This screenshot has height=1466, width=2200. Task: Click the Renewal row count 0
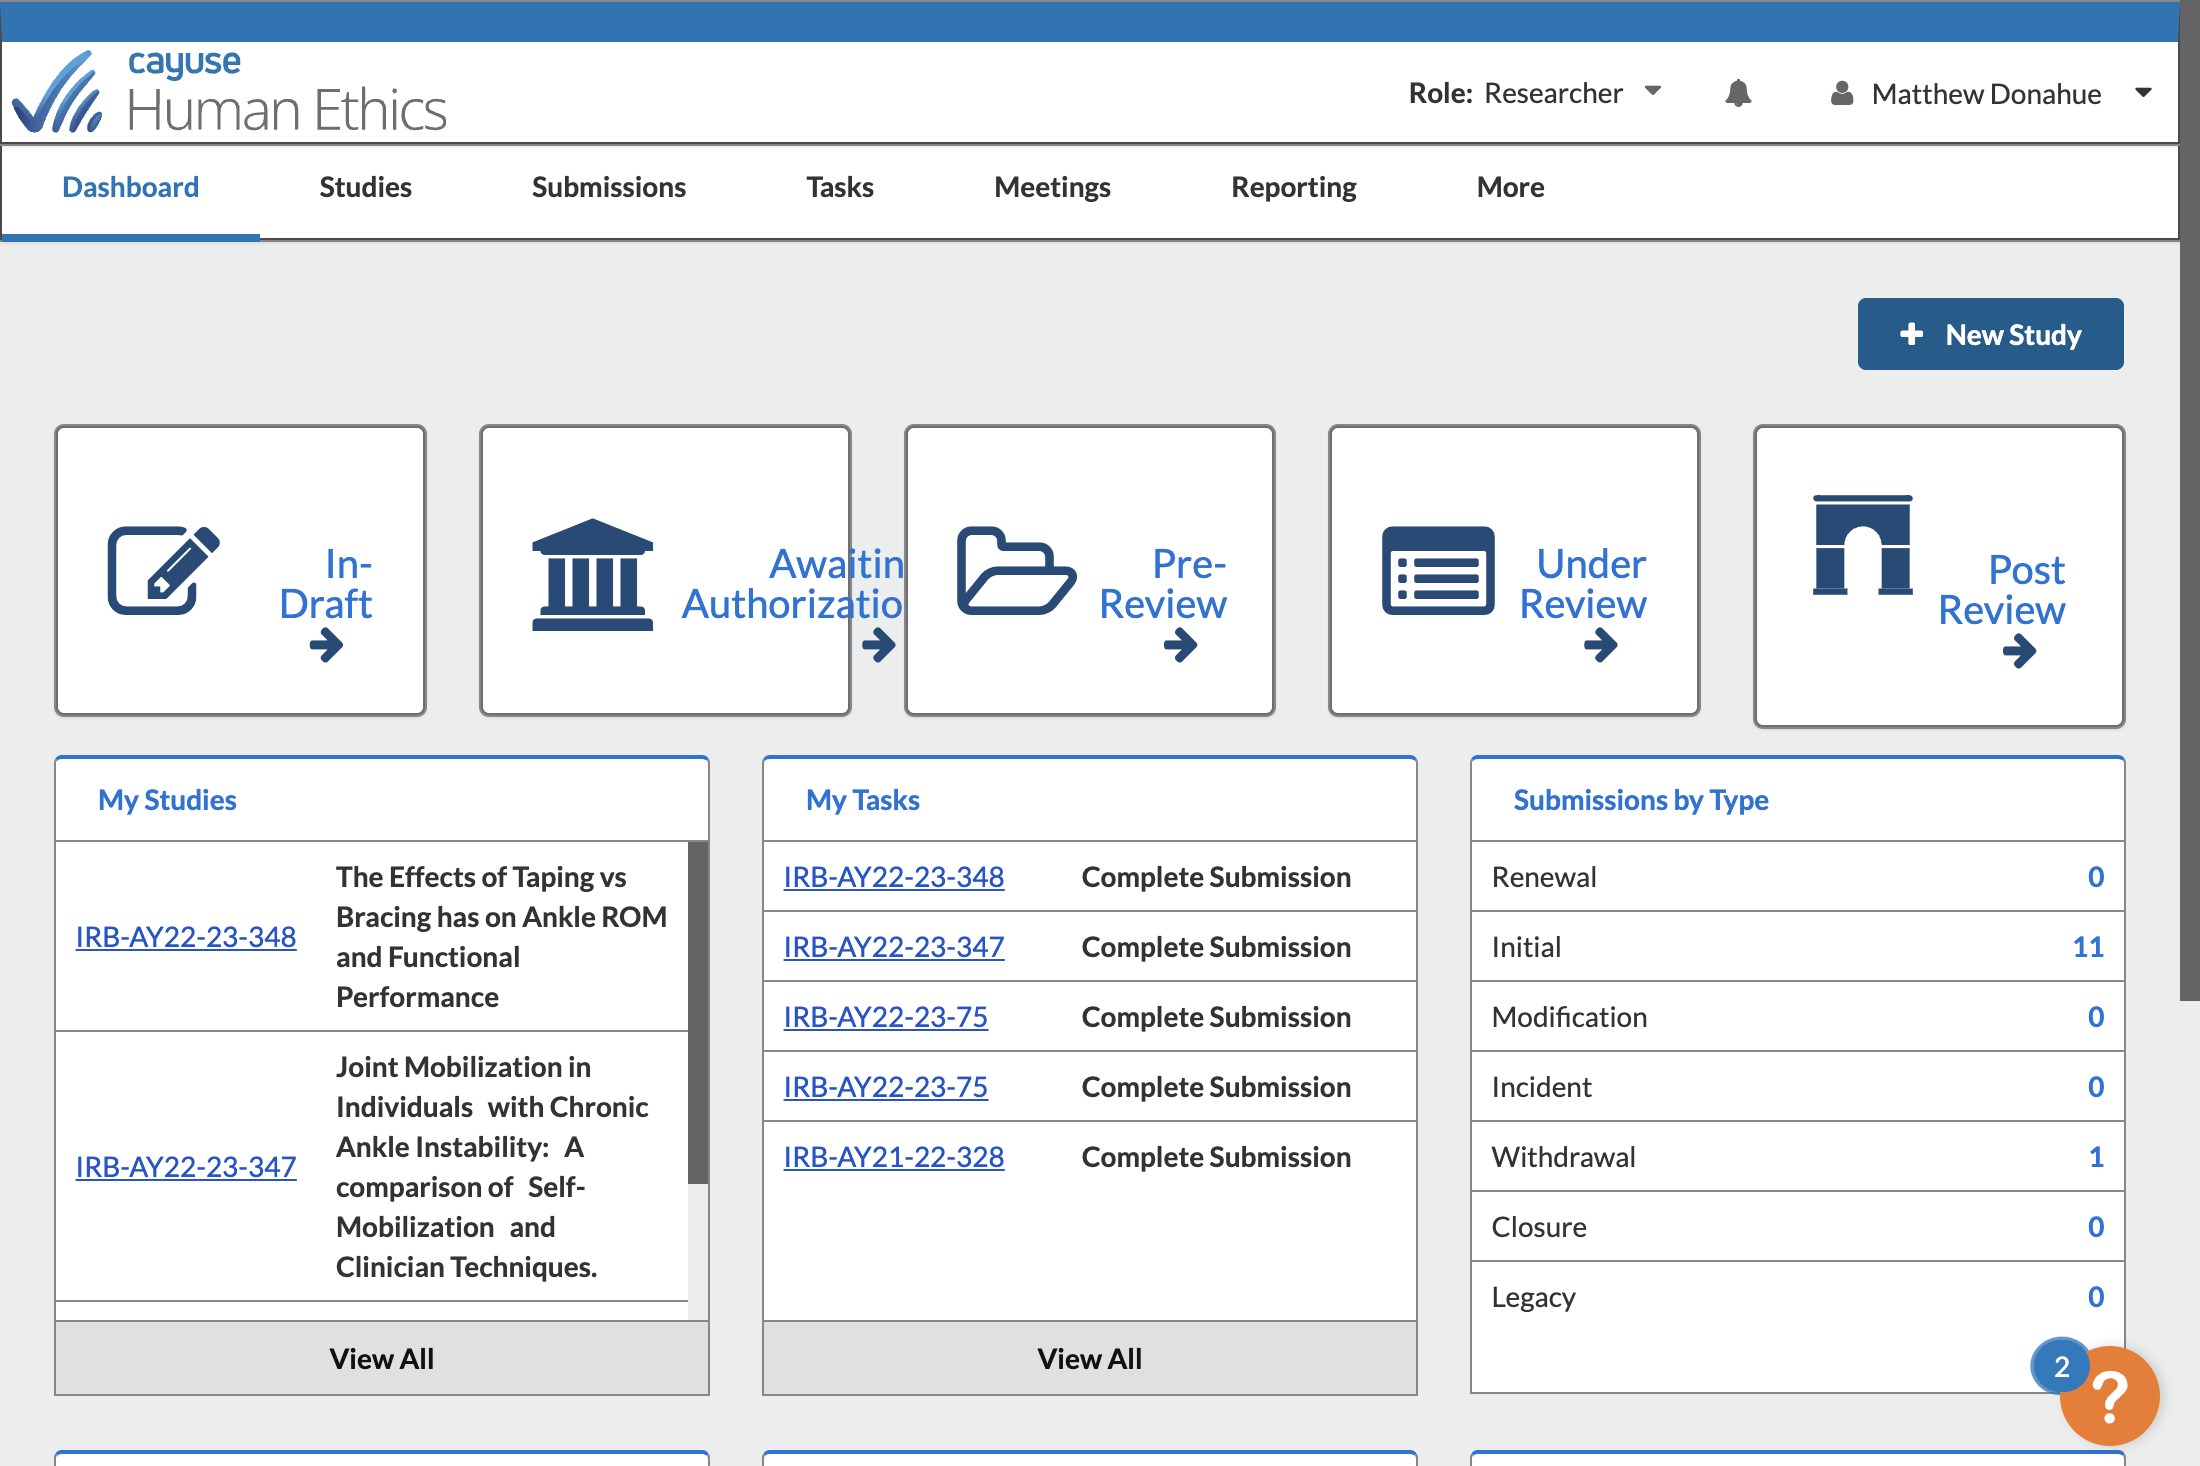tap(2096, 877)
